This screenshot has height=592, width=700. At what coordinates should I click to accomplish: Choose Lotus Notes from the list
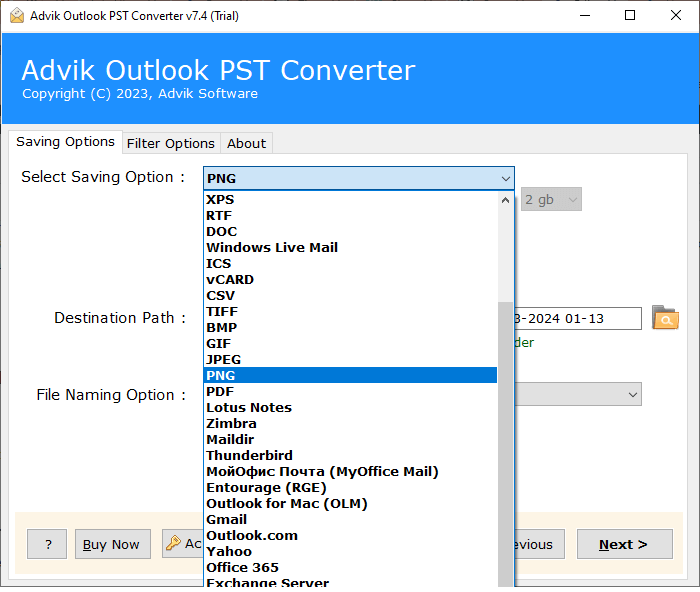click(x=350, y=408)
